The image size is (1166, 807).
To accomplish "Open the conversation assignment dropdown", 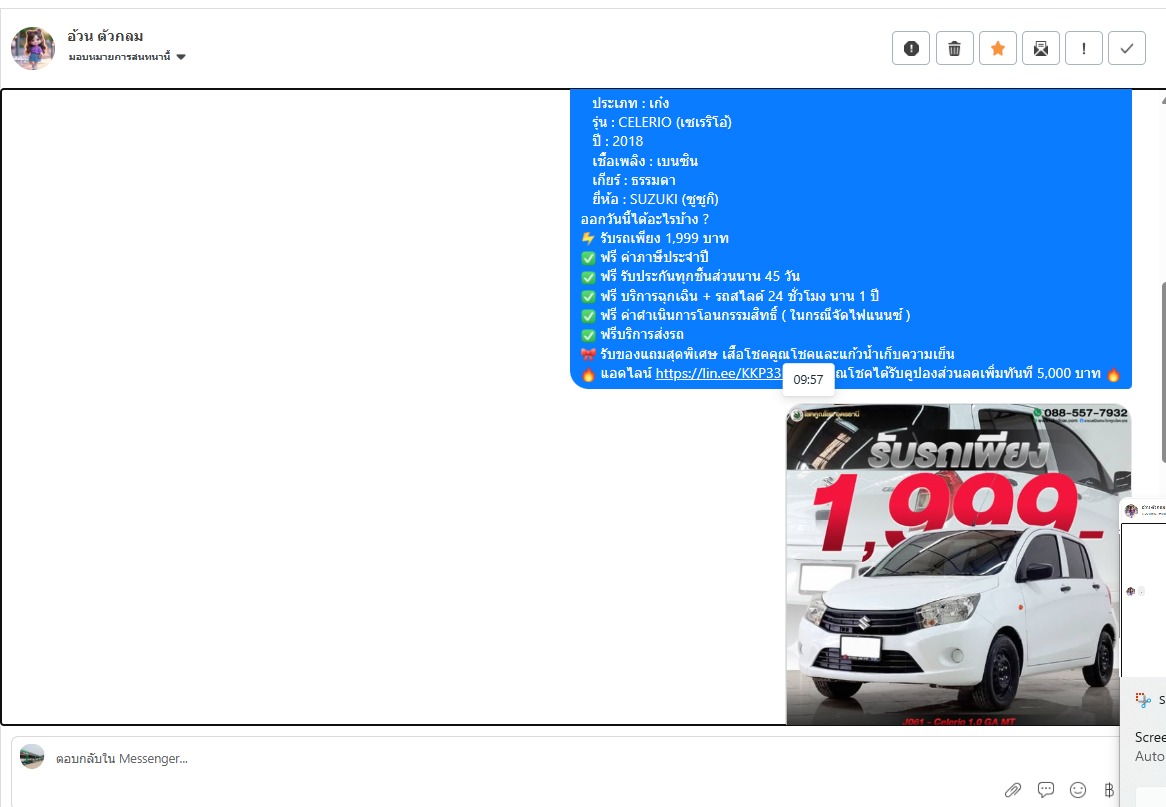I will 126,57.
